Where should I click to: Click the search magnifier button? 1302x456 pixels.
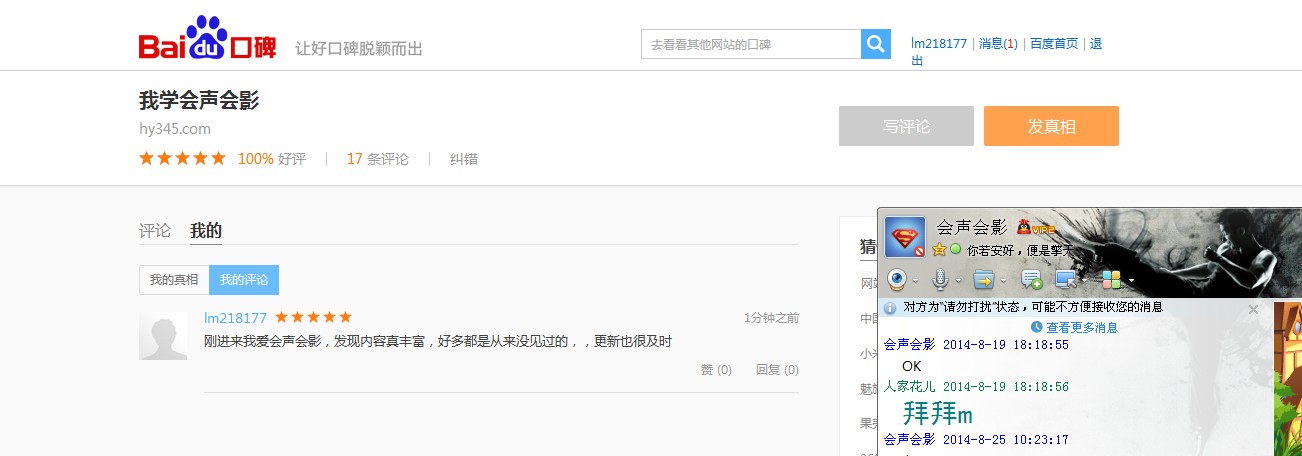(875, 44)
